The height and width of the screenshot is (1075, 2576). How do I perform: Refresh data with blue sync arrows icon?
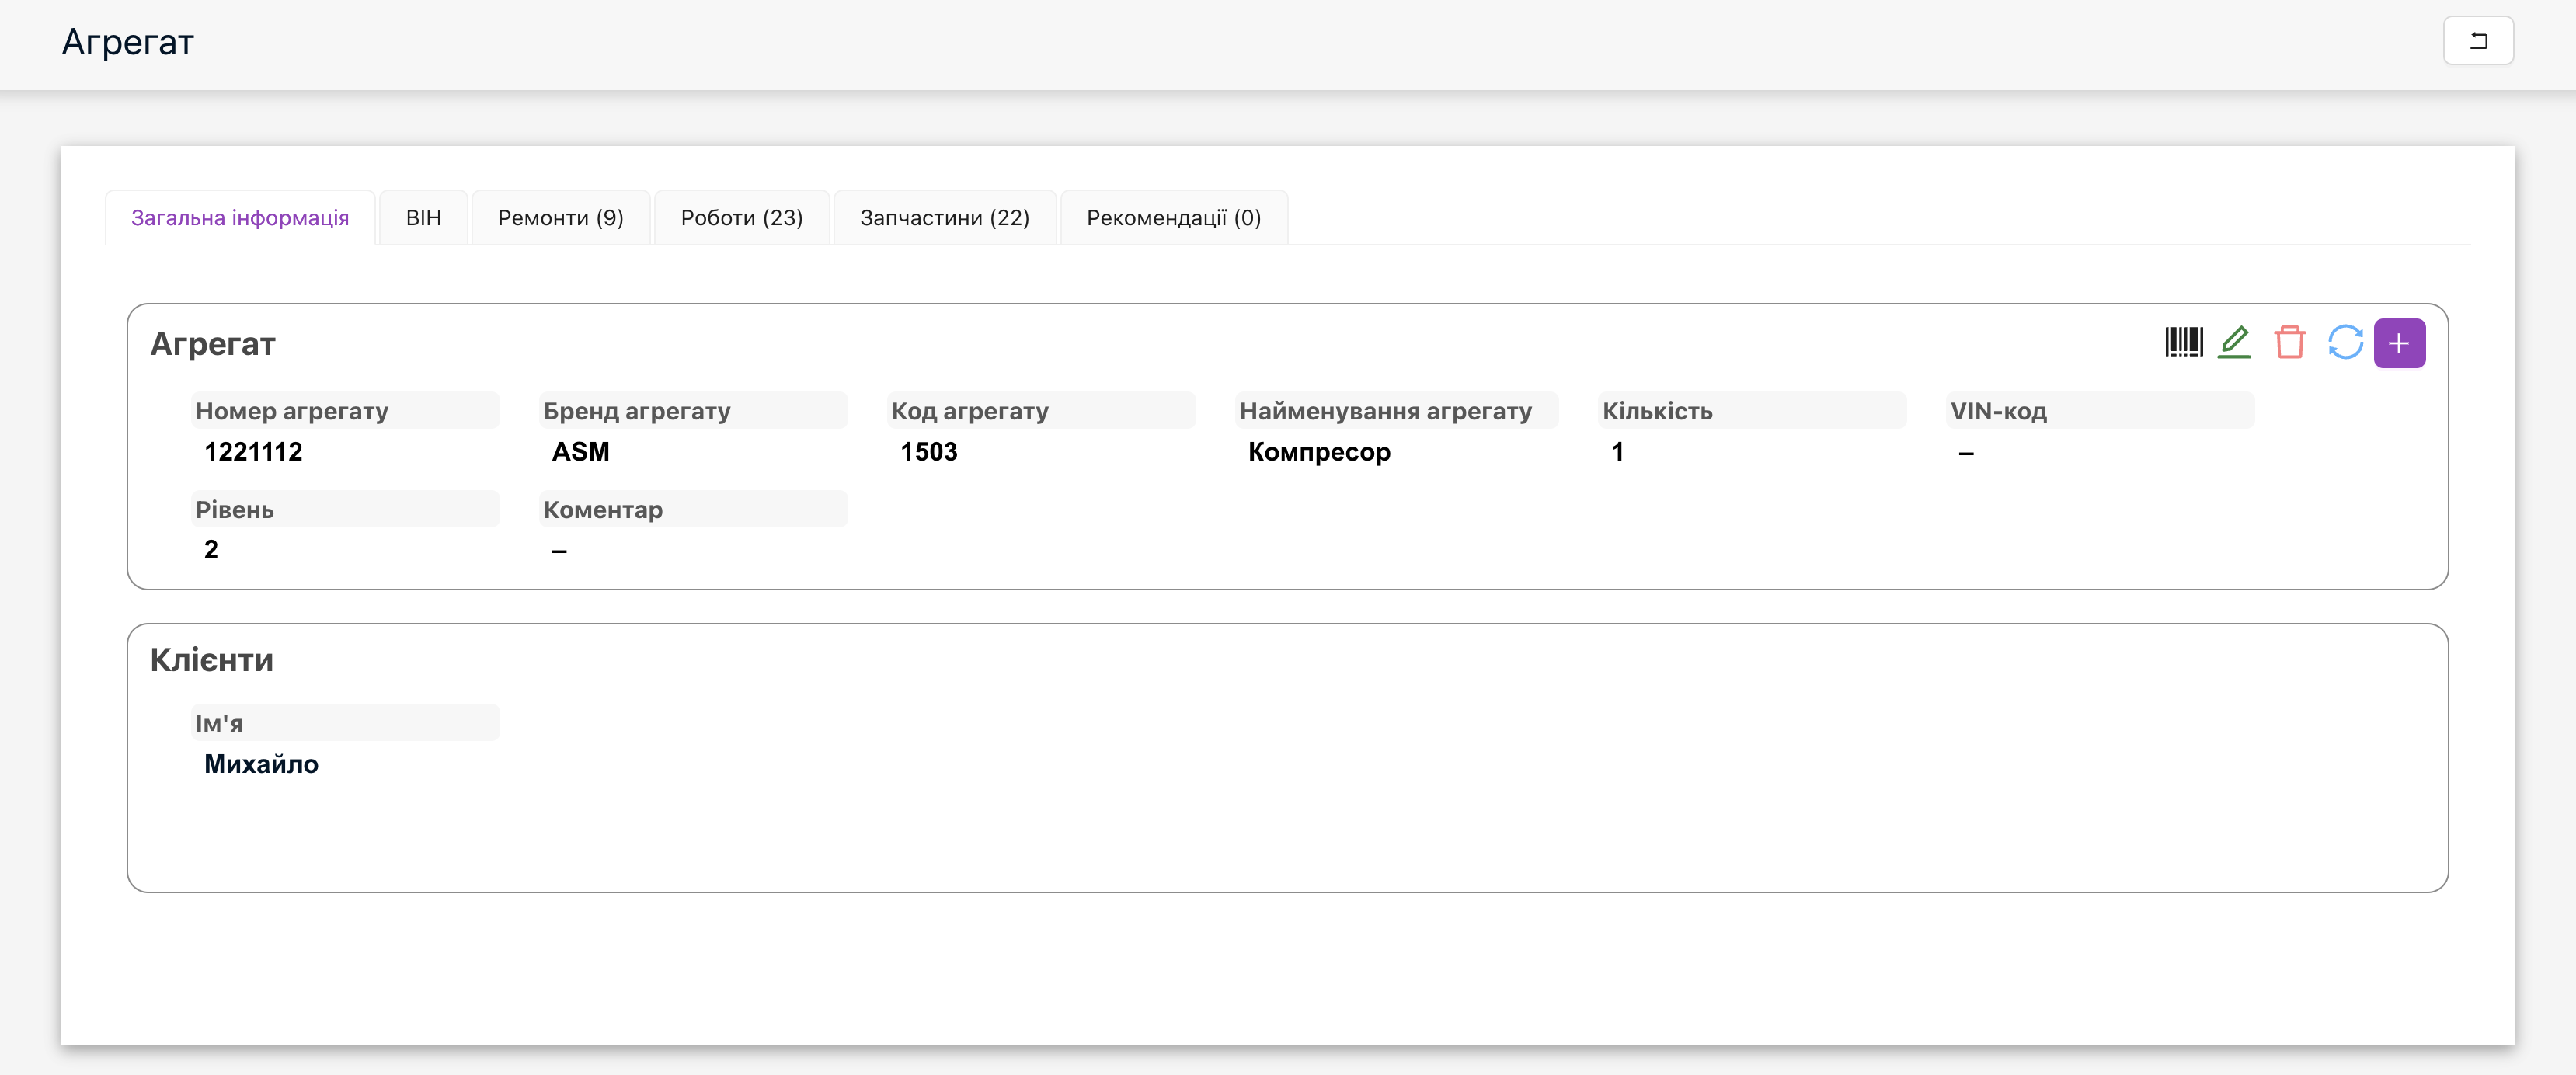(x=2344, y=343)
